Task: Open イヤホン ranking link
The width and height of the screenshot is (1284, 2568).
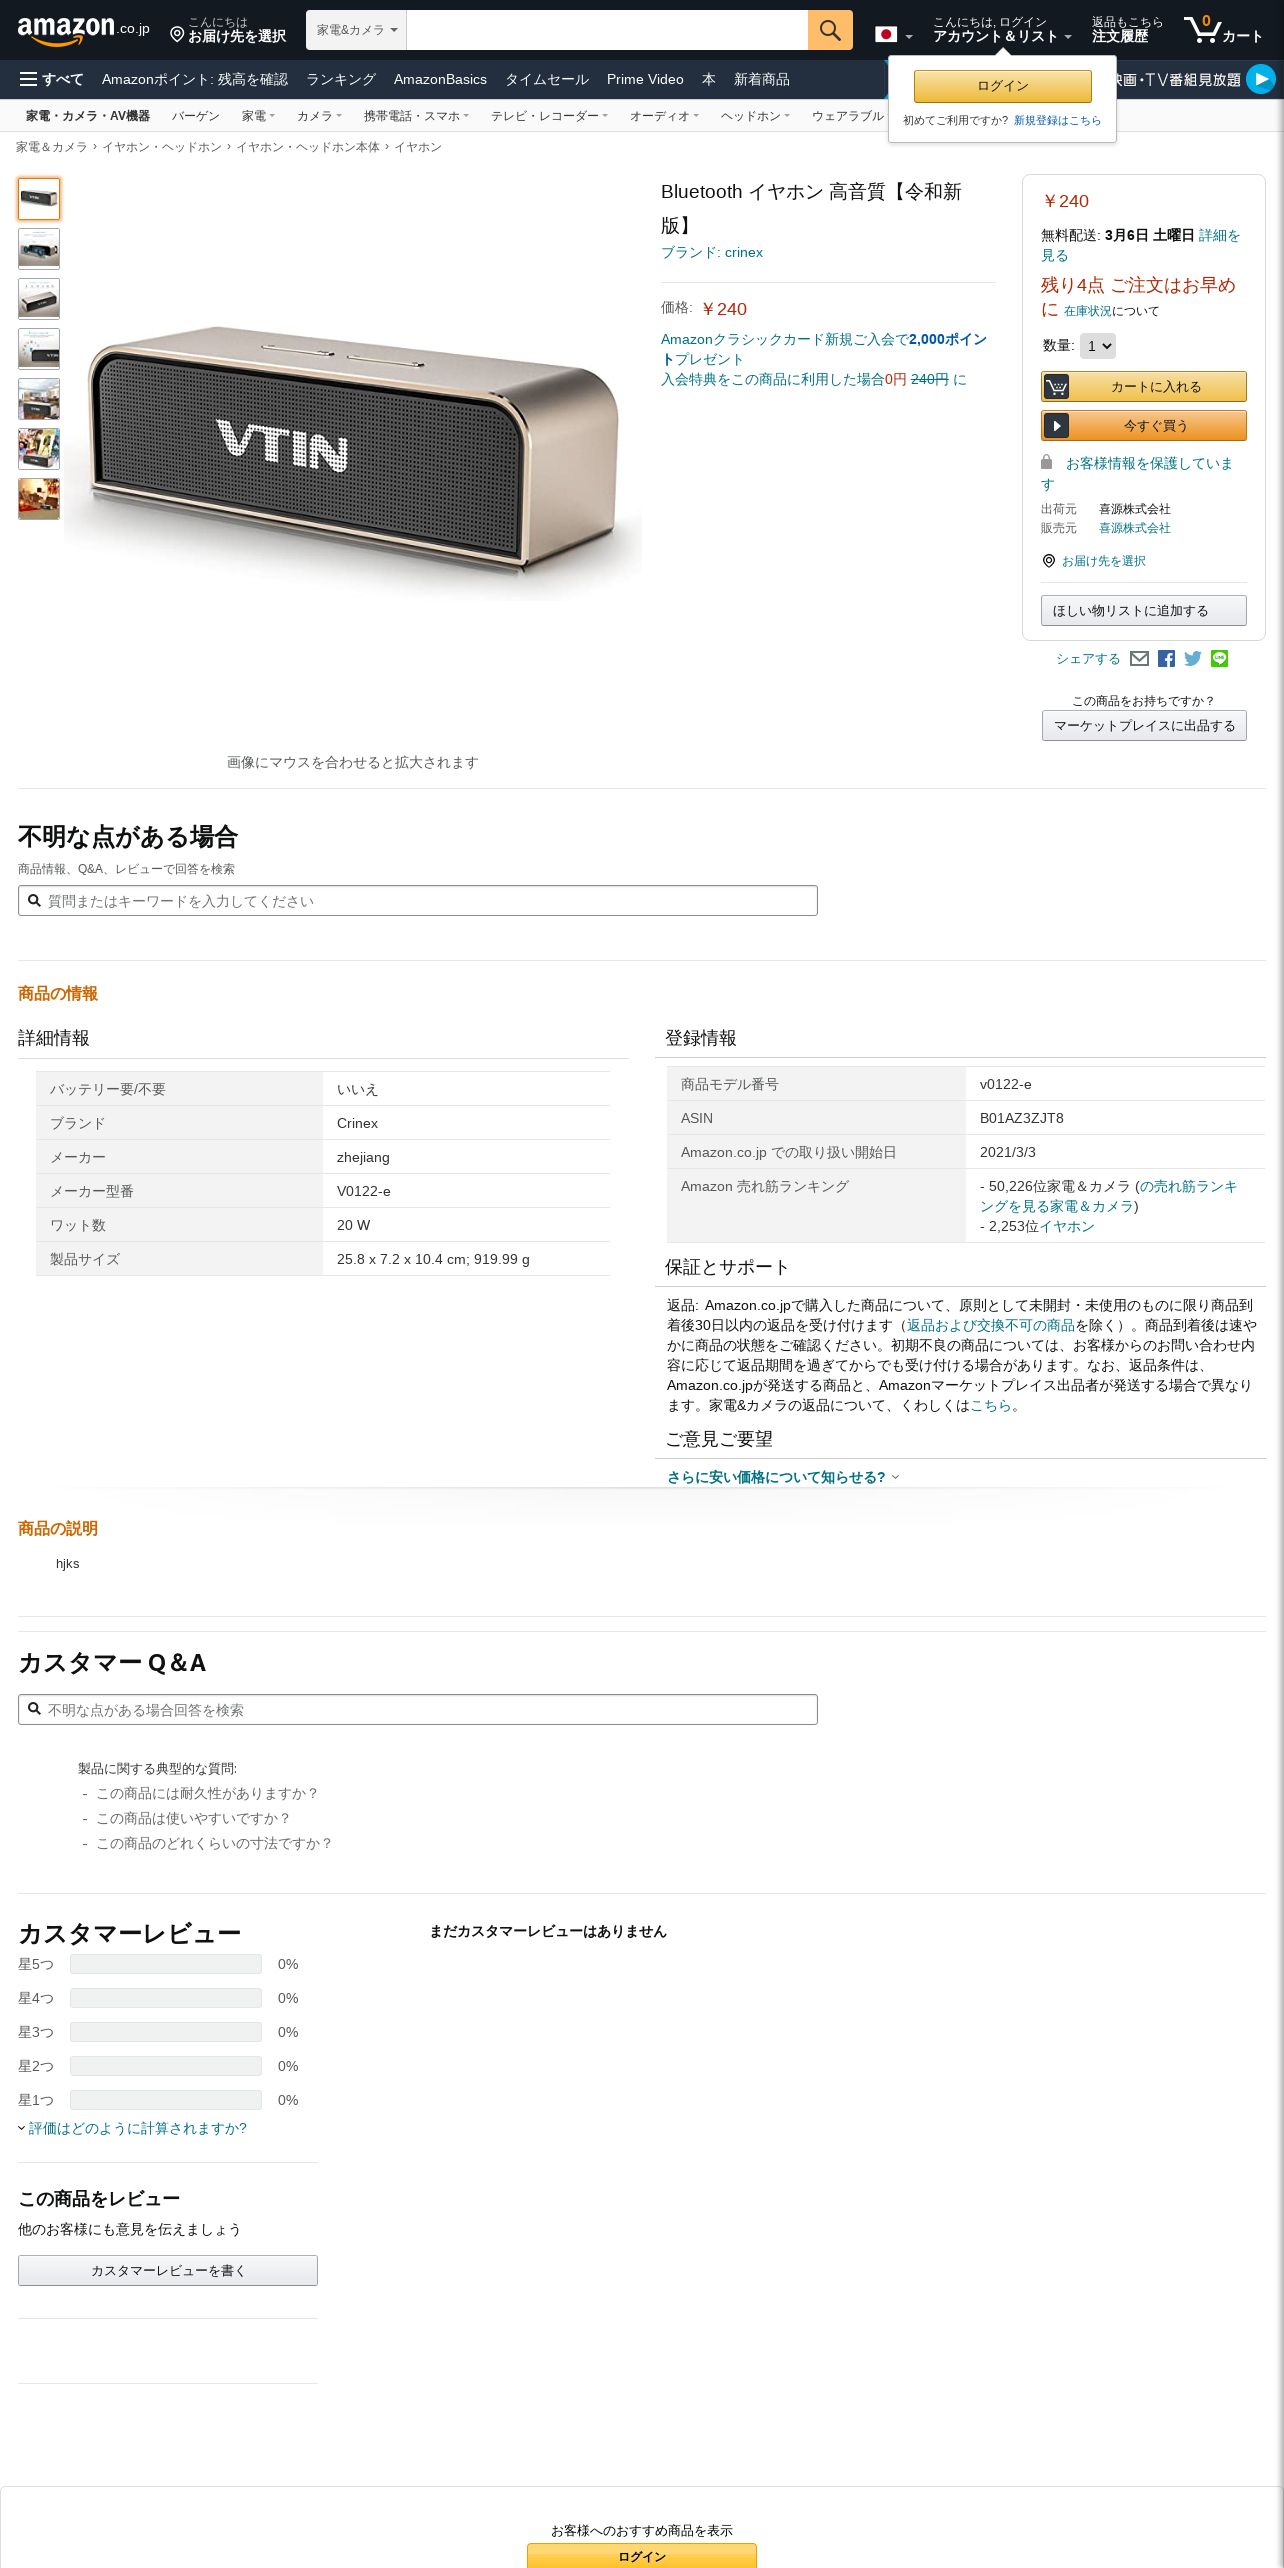Action: tap(1067, 1226)
